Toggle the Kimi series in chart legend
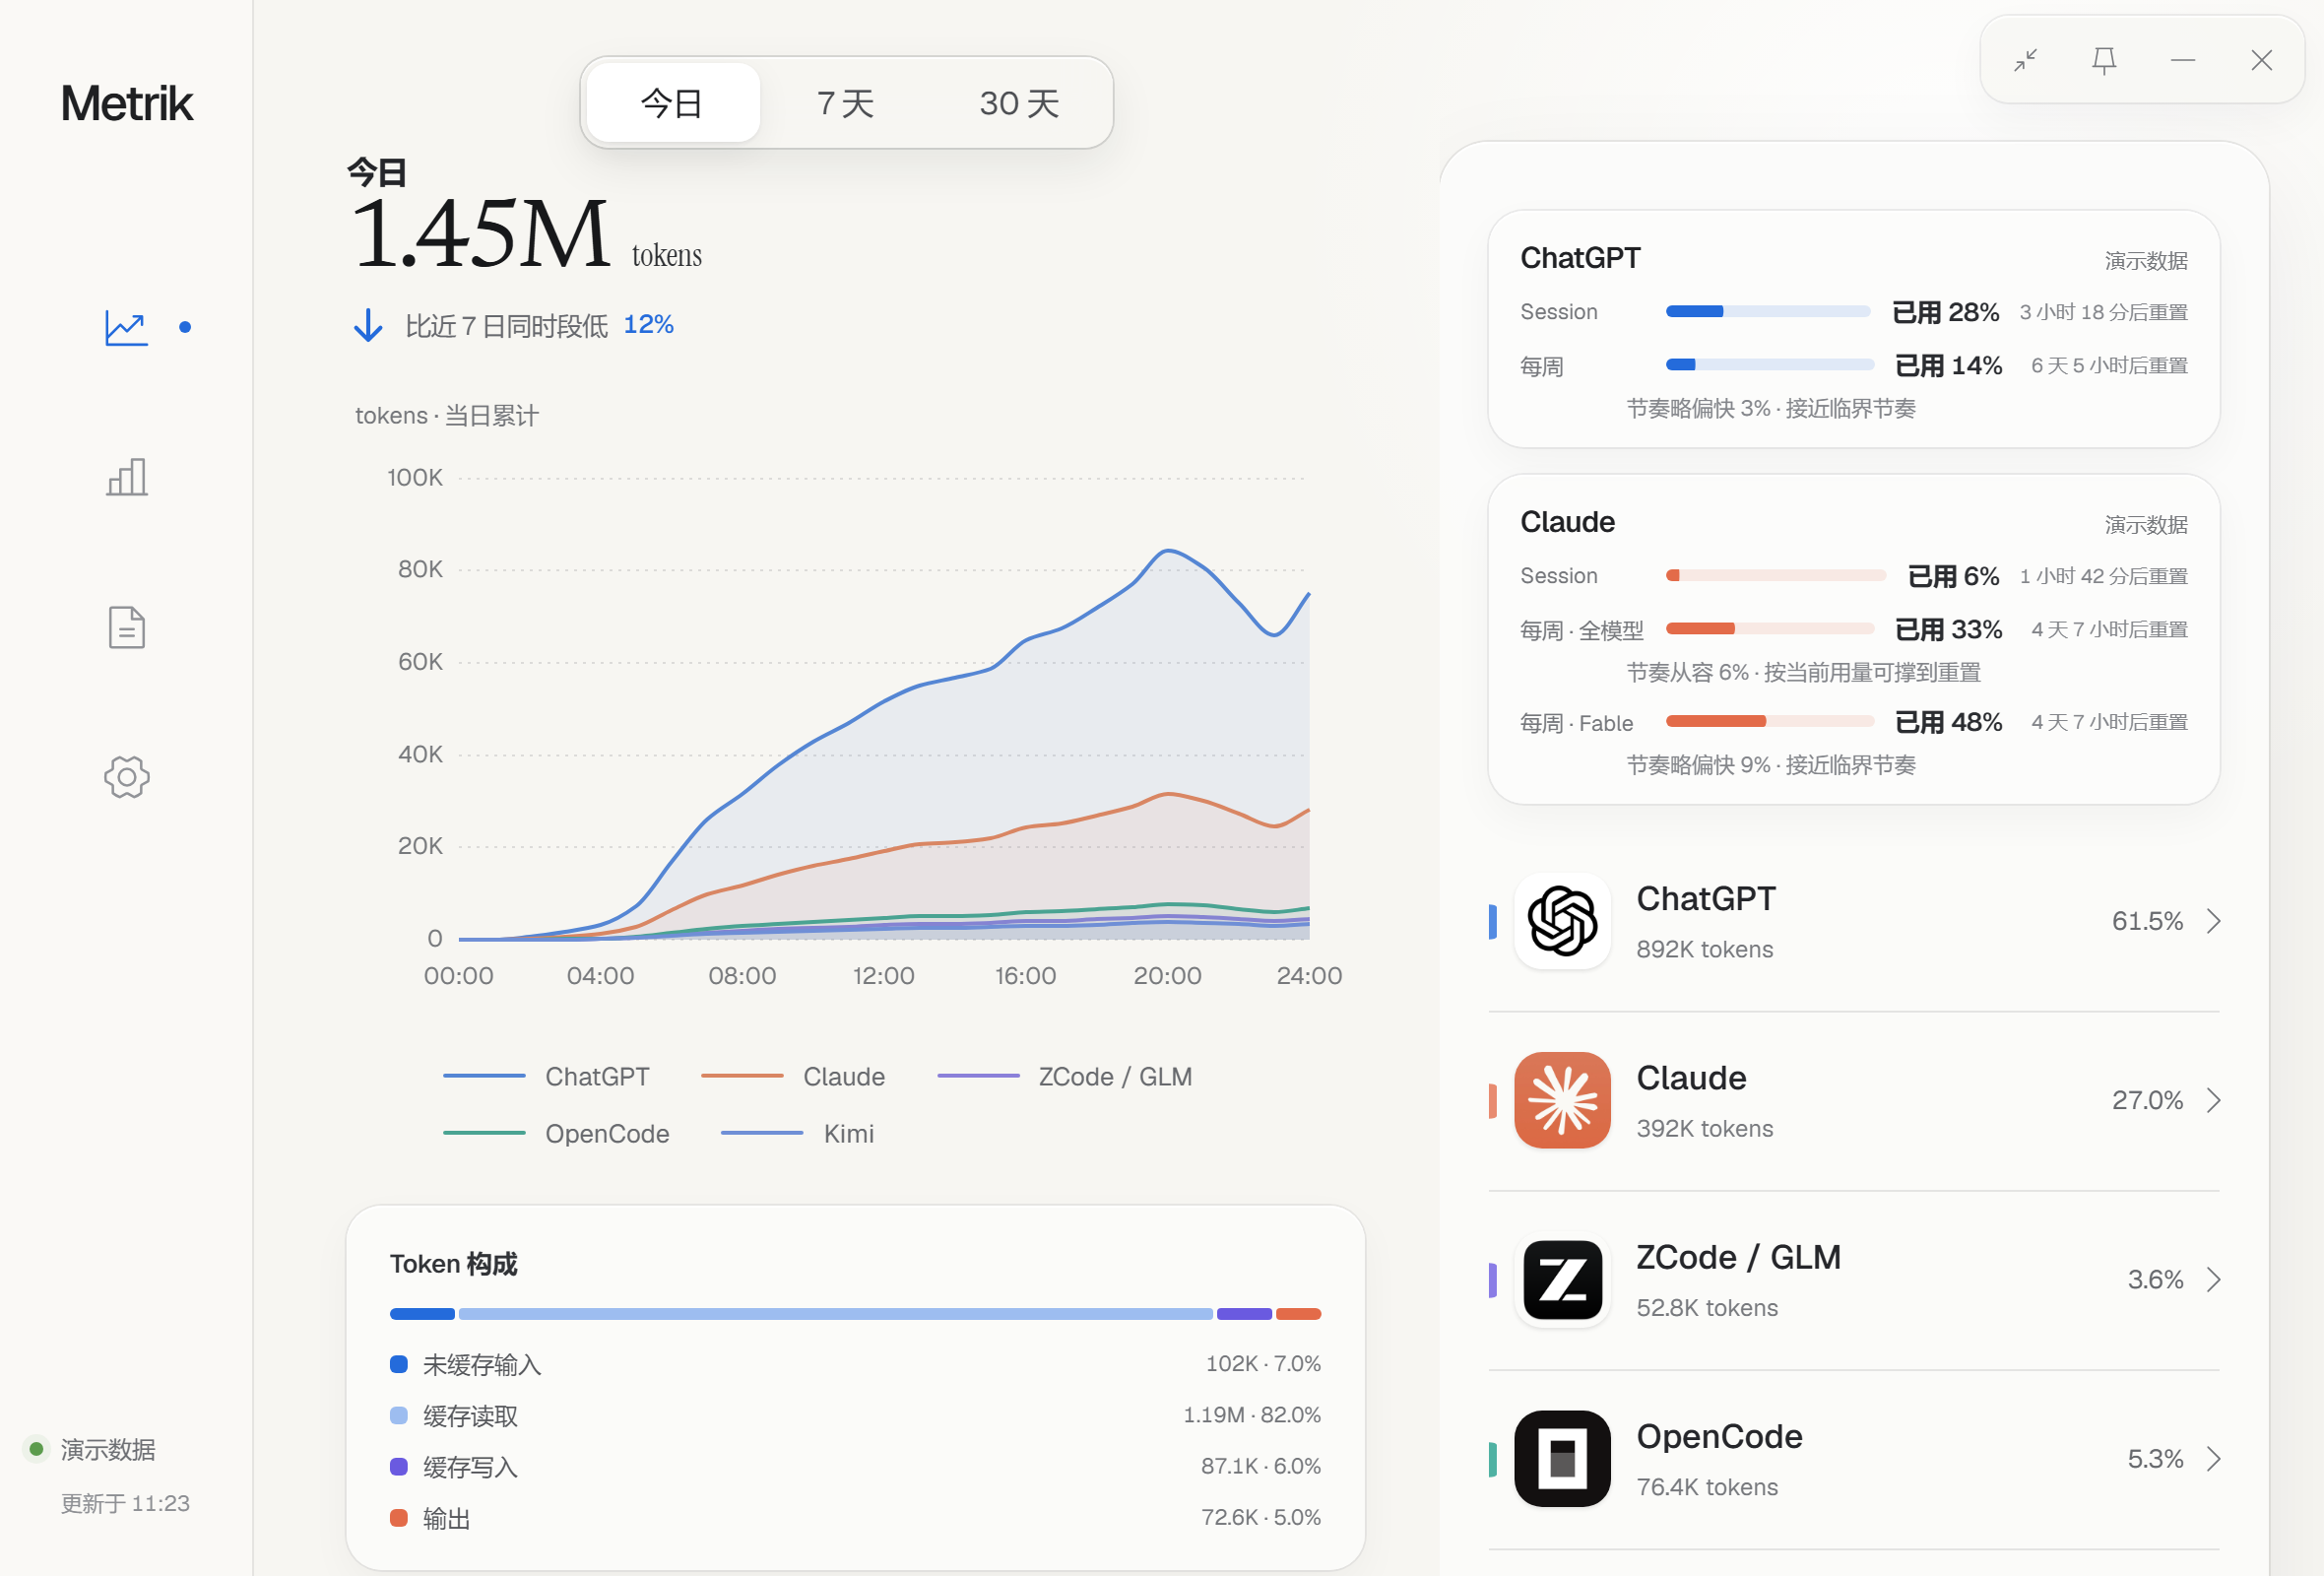 pos(798,1133)
